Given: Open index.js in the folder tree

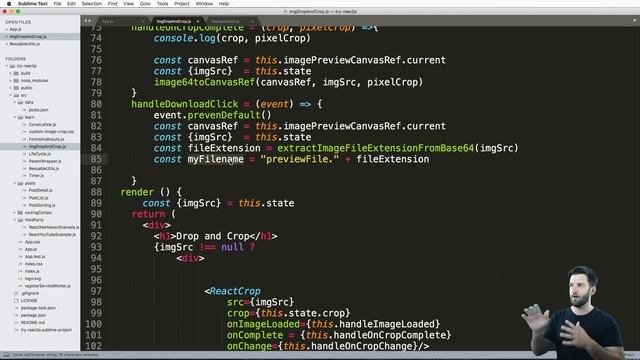Looking at the screenshot, I should [x=32, y=271].
